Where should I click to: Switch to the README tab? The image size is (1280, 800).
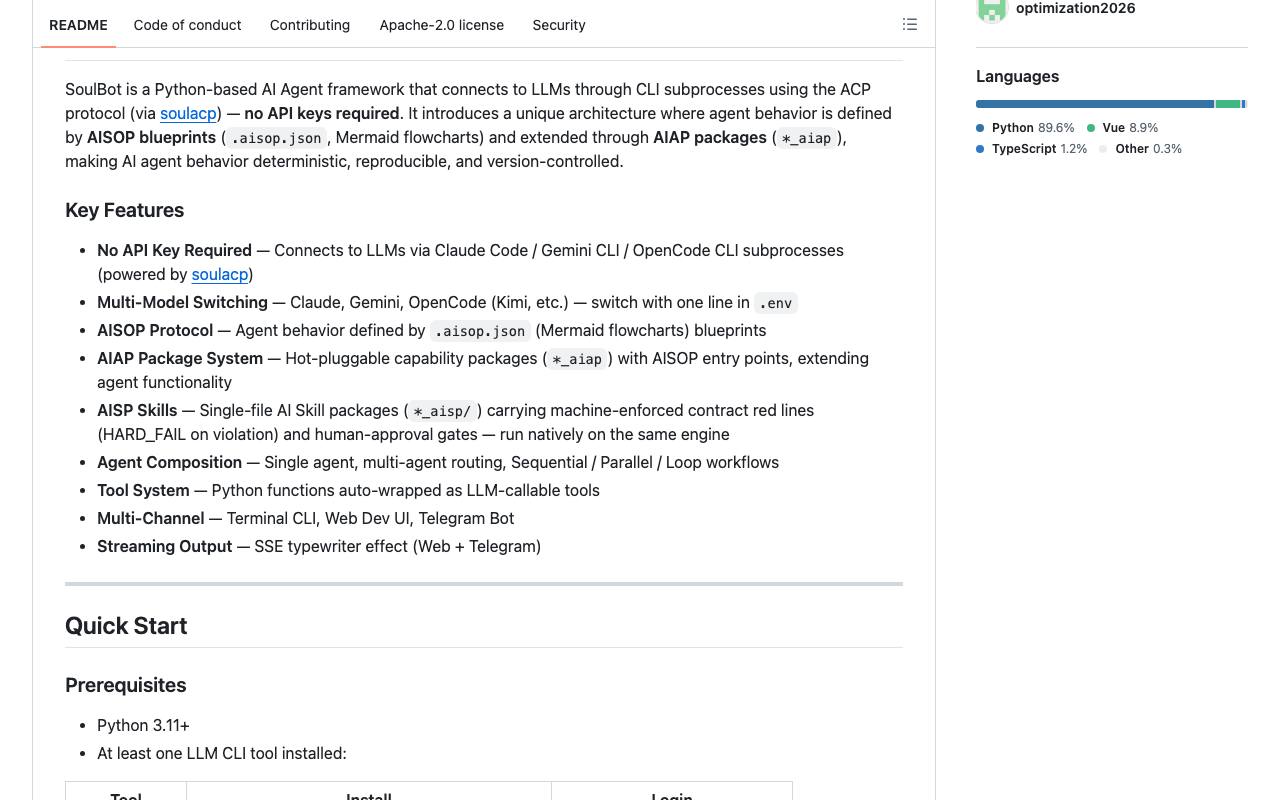(x=78, y=25)
